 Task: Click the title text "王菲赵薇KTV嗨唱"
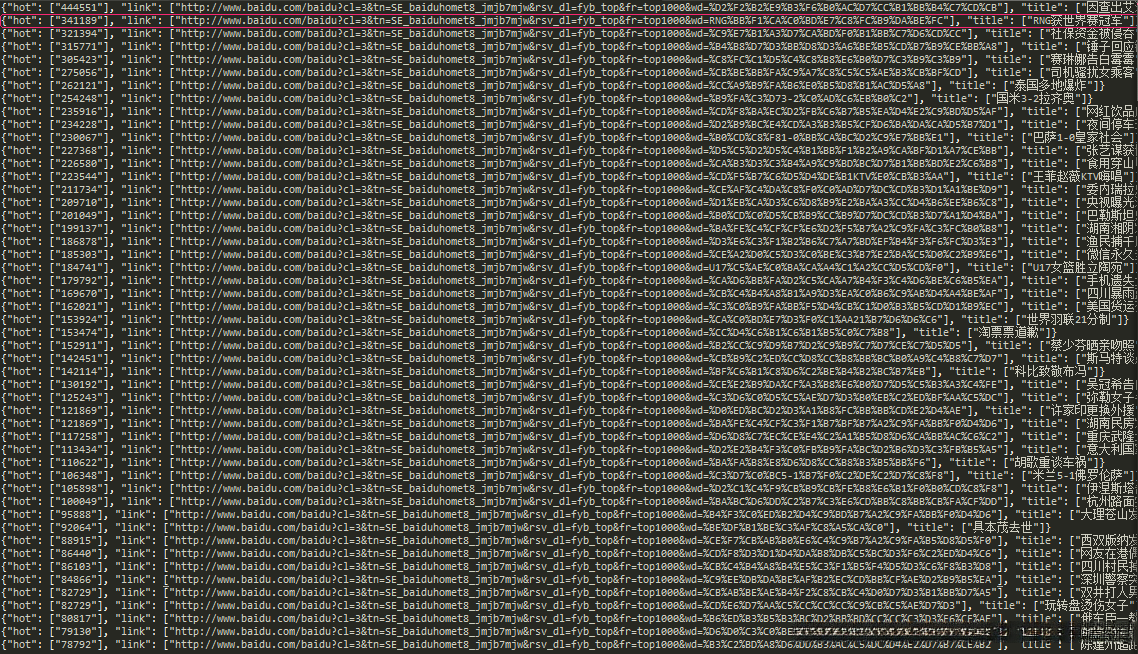pyautogui.click(x=1080, y=176)
